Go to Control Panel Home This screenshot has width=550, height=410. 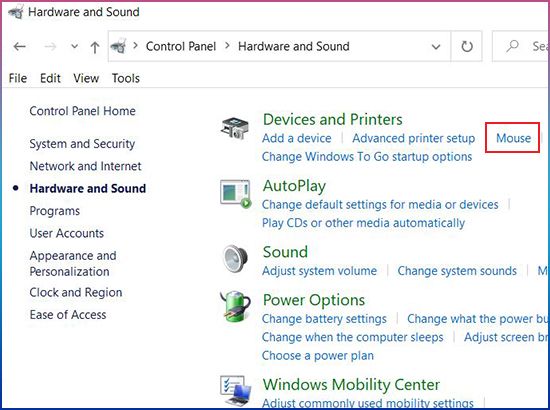[x=82, y=111]
